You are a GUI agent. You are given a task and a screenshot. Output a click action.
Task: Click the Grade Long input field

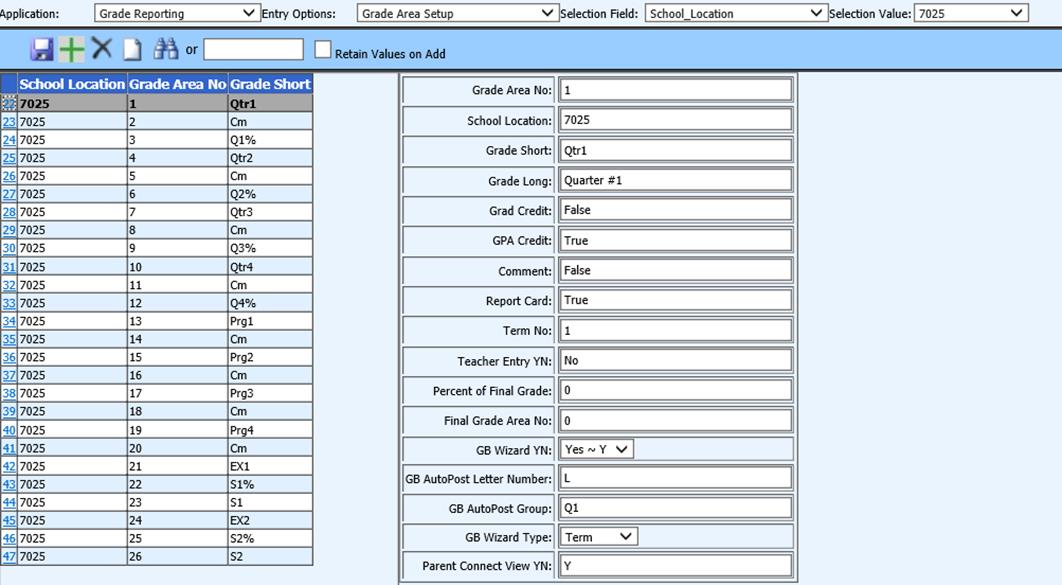[675, 180]
